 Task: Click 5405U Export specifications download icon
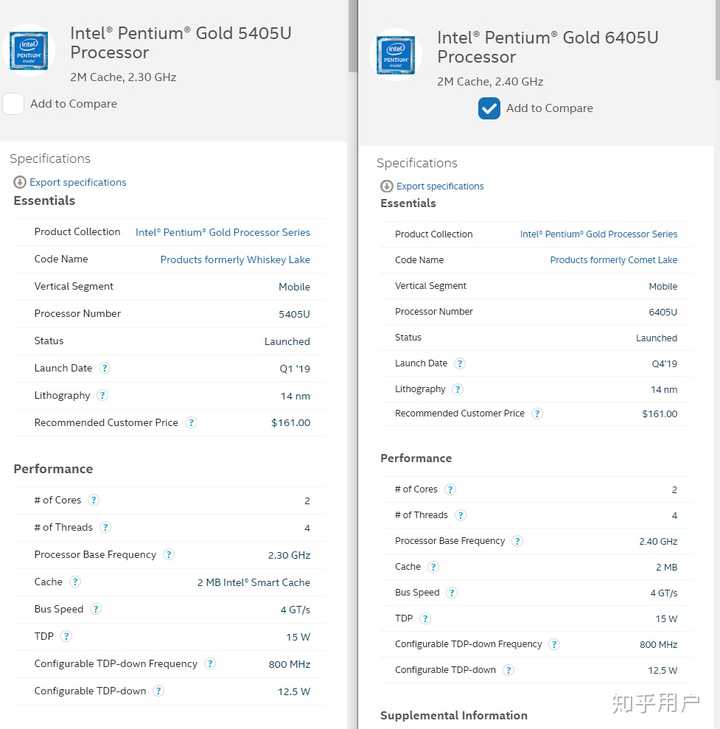20,182
